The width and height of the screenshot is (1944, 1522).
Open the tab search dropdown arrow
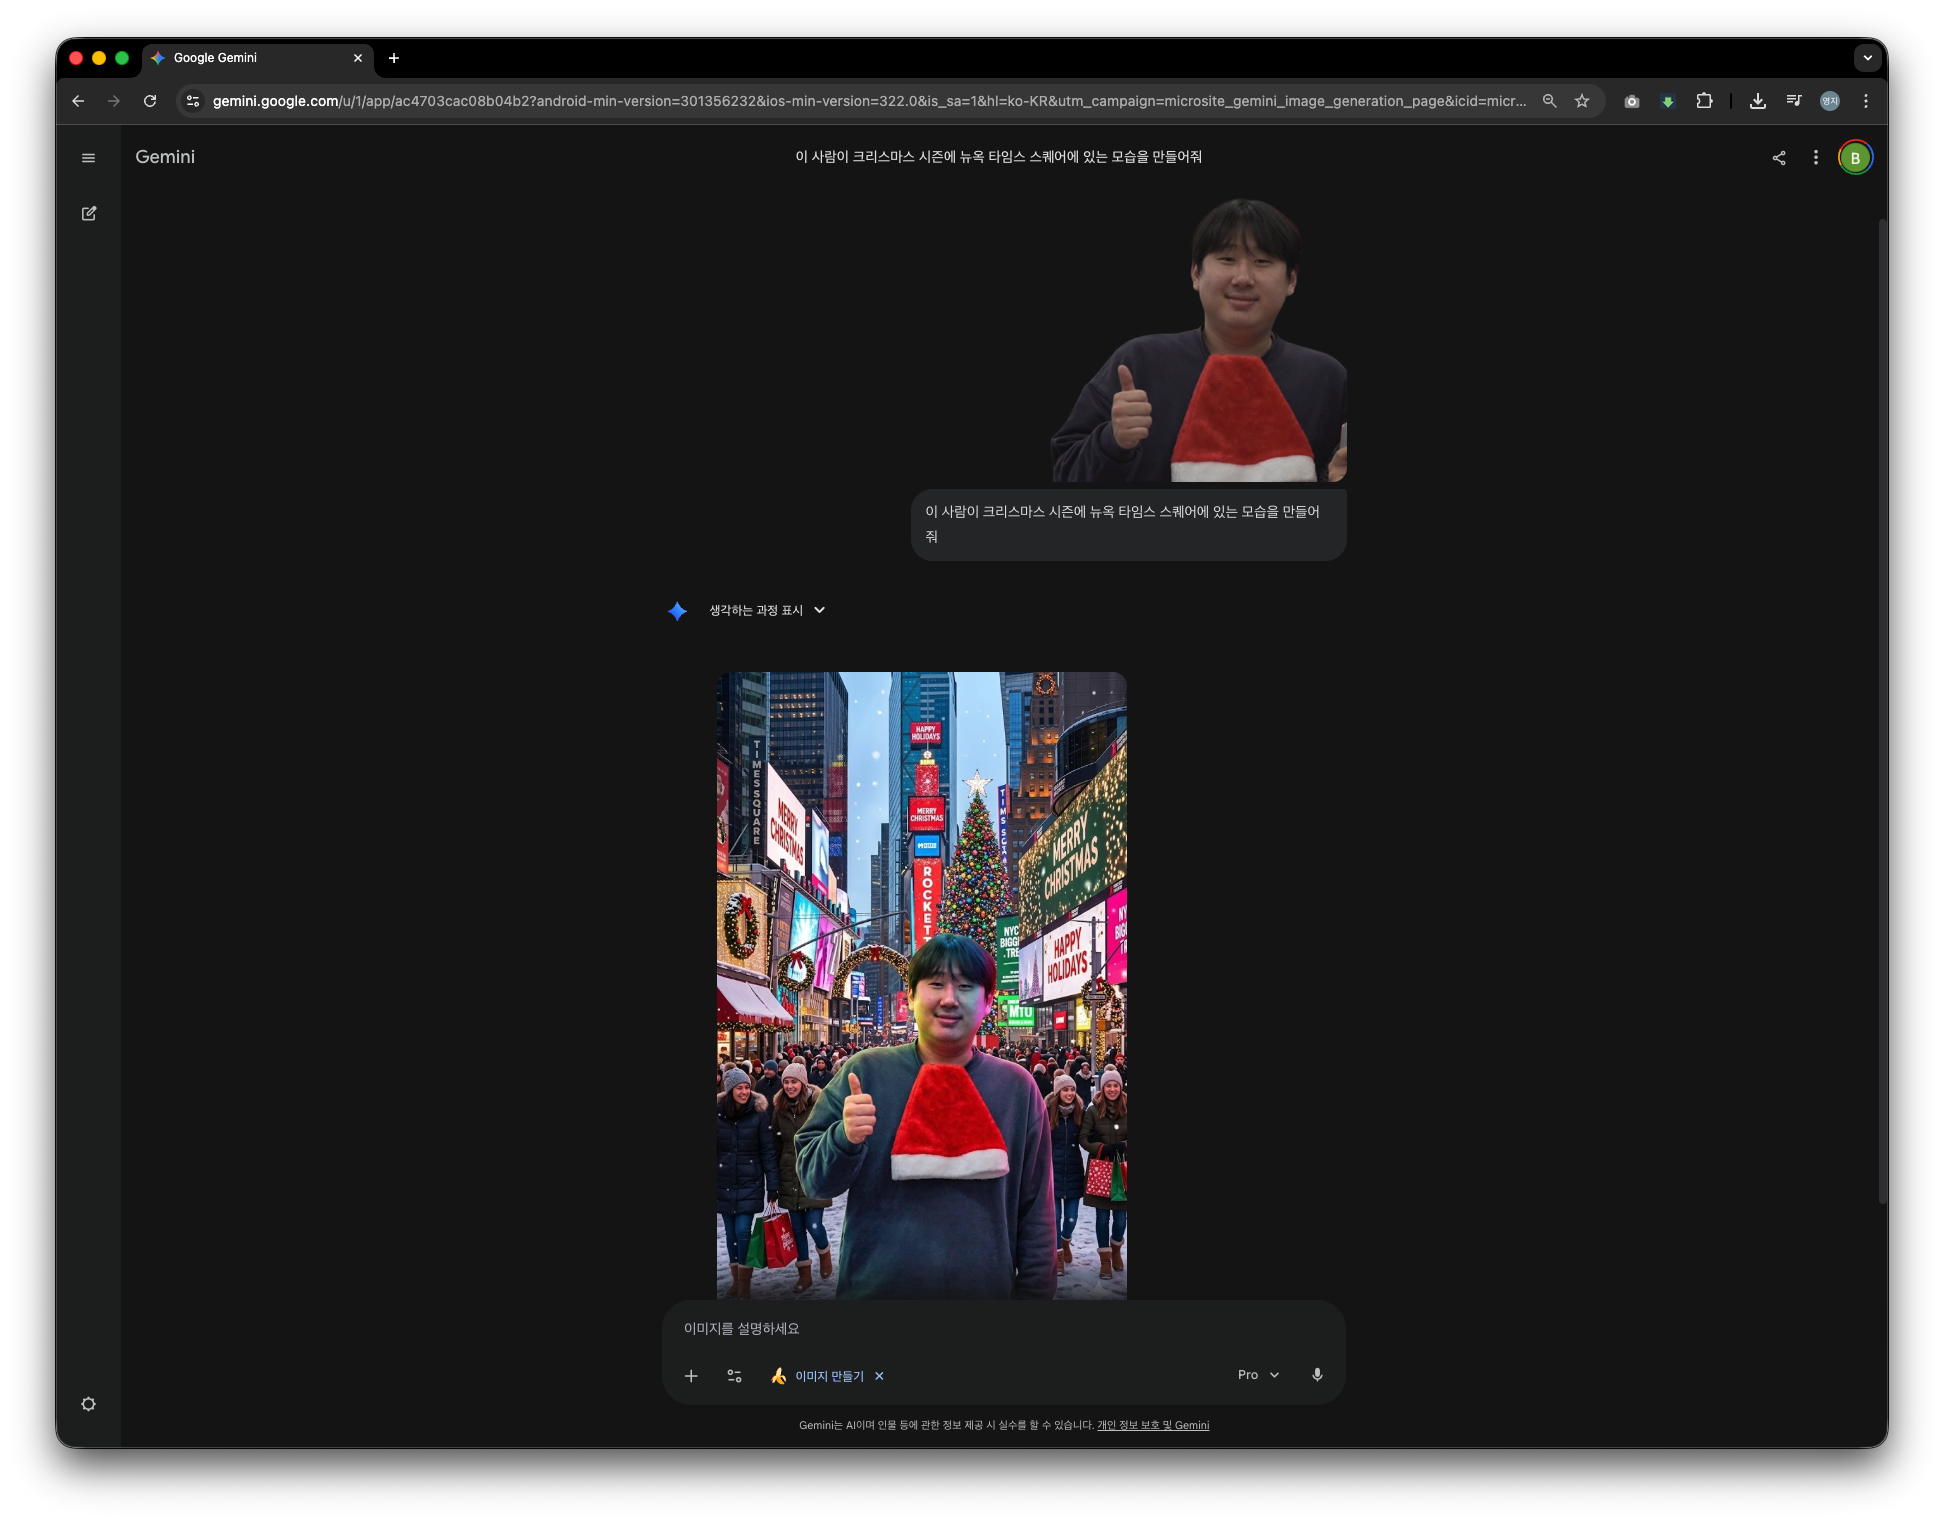click(x=1867, y=58)
